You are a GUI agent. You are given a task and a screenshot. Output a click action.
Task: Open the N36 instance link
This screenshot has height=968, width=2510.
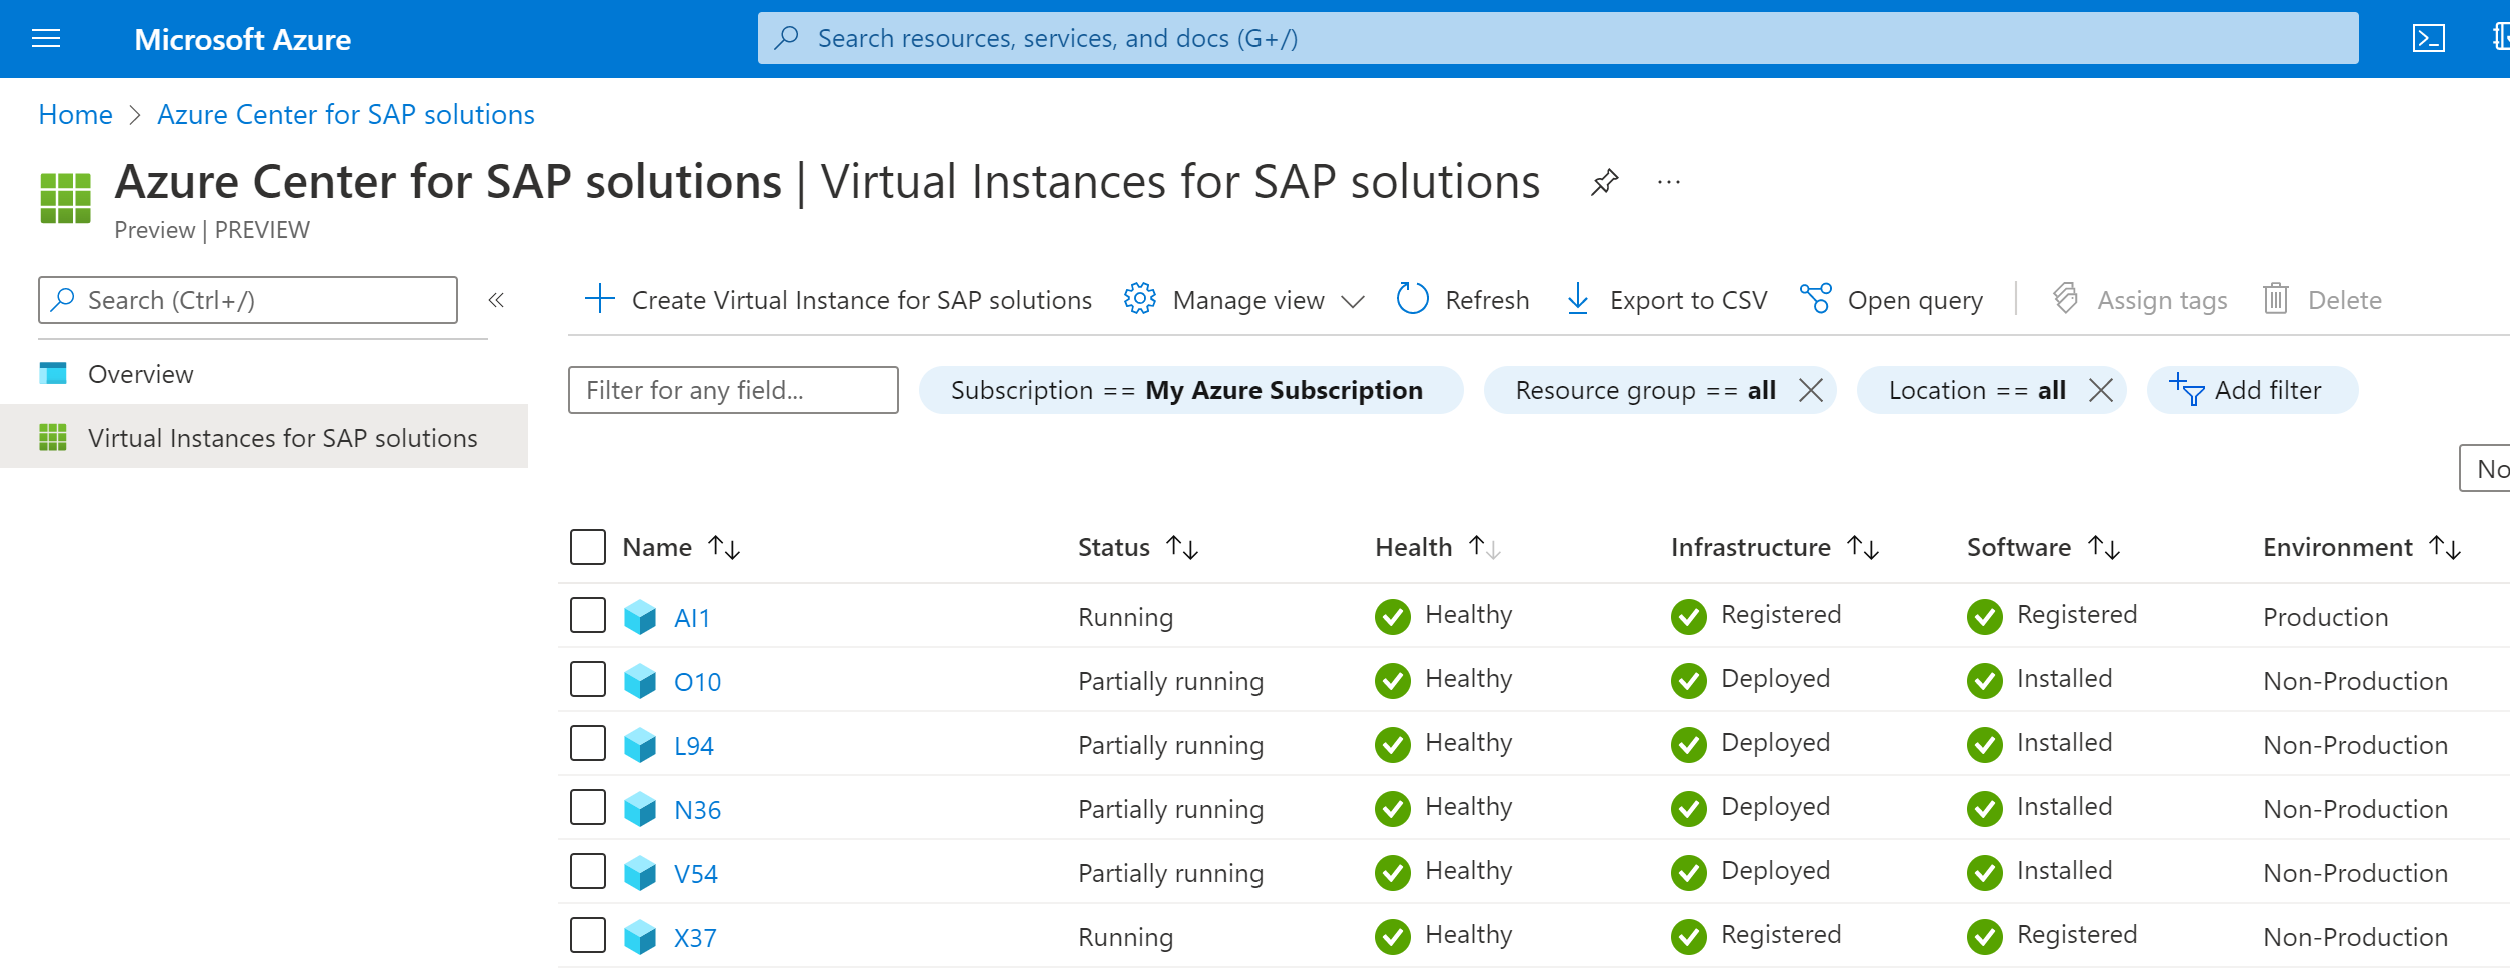(697, 810)
